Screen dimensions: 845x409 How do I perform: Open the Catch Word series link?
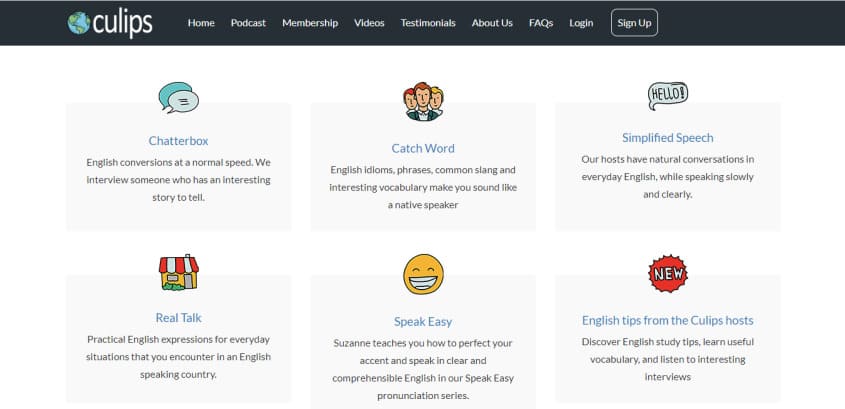[x=423, y=148]
